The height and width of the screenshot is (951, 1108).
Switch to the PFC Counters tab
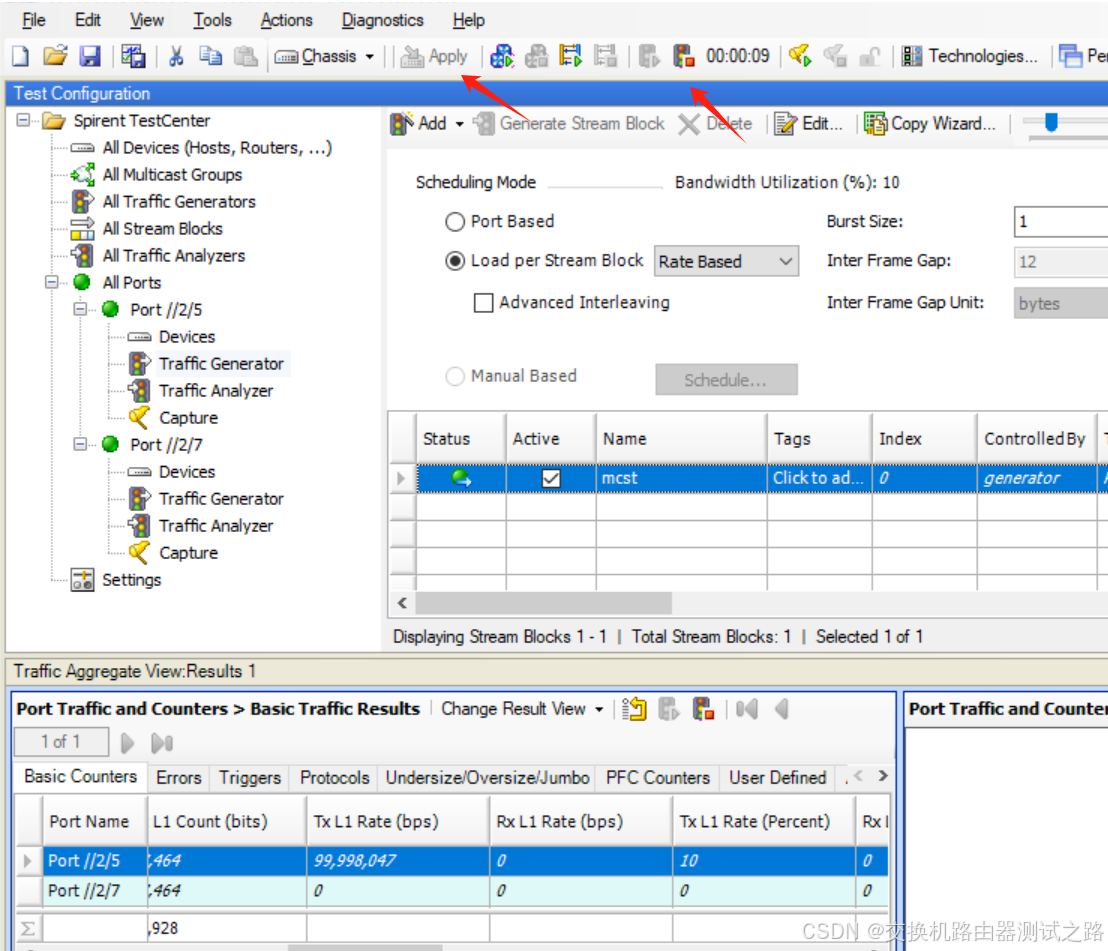click(657, 778)
